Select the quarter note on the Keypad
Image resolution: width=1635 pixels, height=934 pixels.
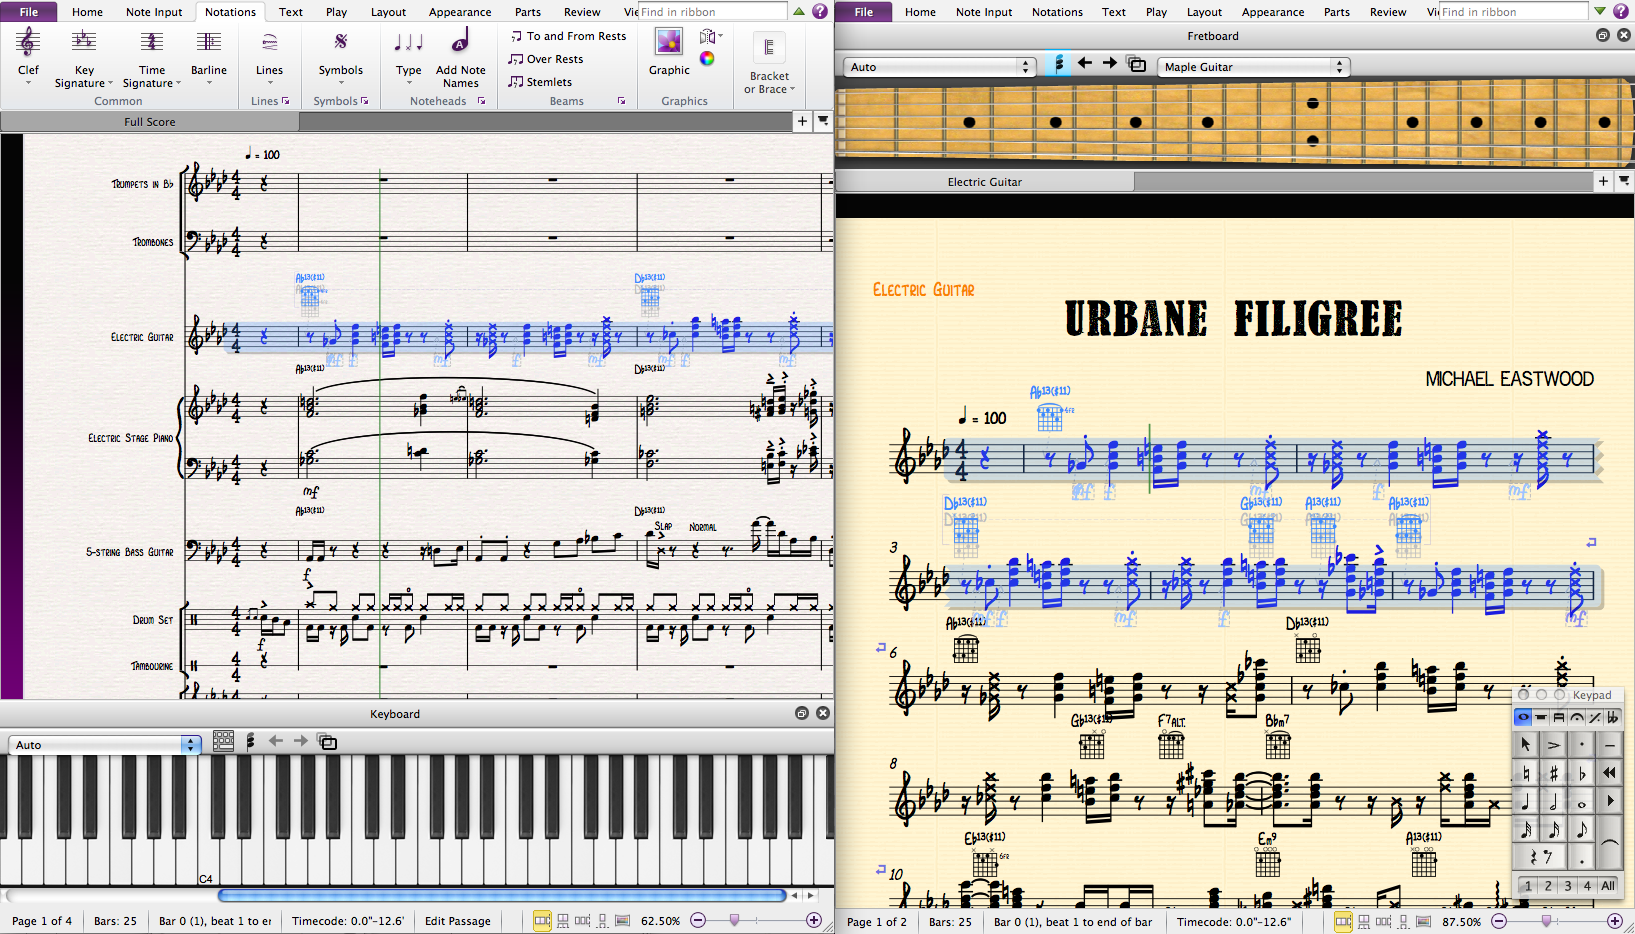[x=1526, y=802]
